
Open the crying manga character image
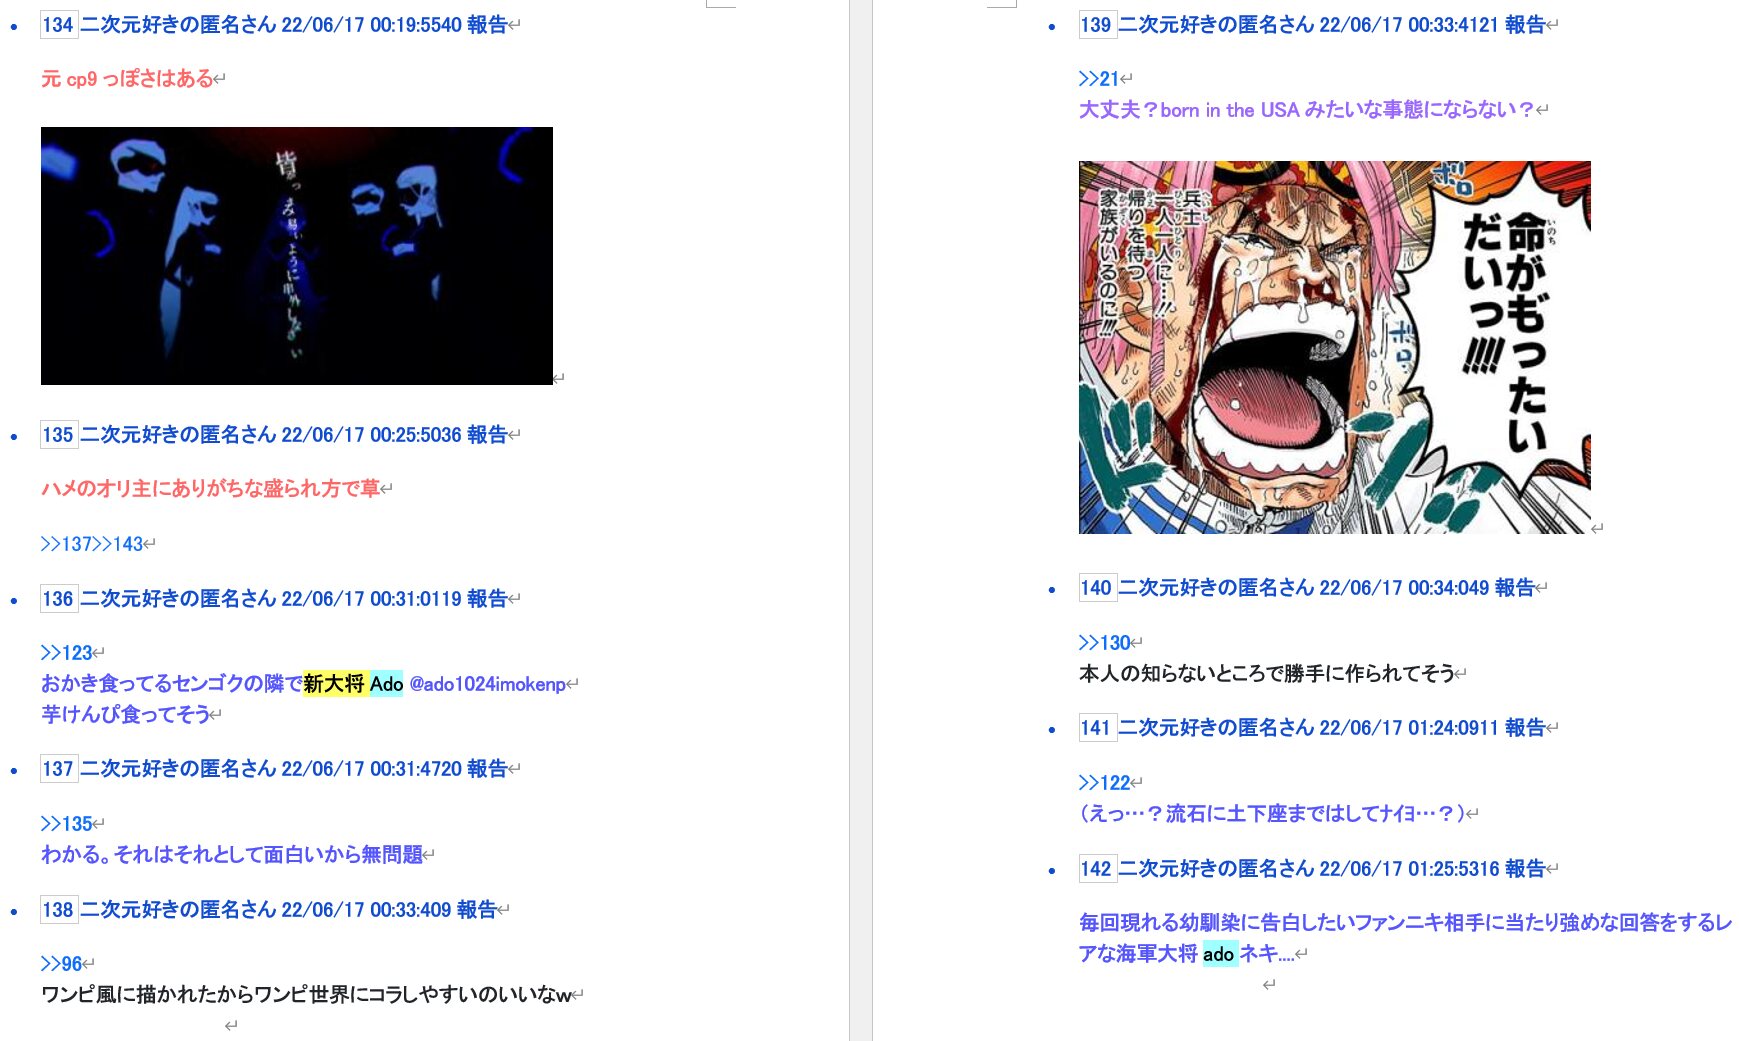[x=1335, y=347]
